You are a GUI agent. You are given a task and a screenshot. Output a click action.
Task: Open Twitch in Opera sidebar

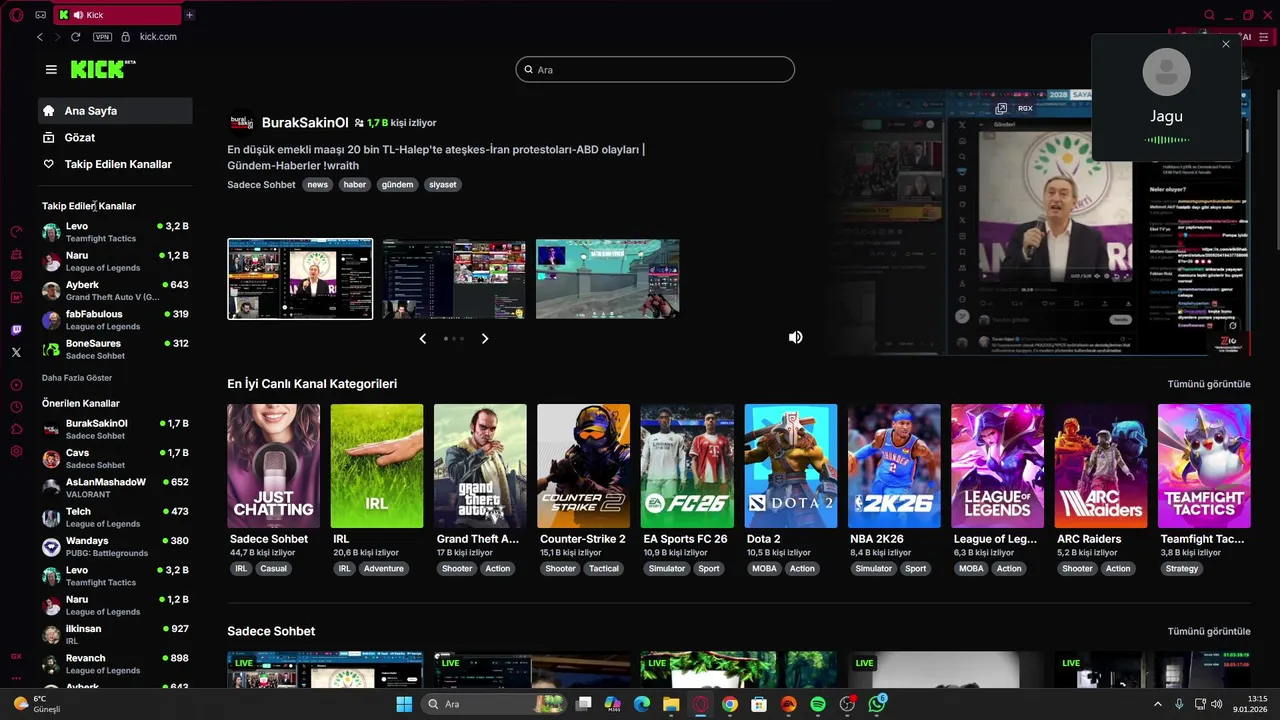[x=16, y=330]
